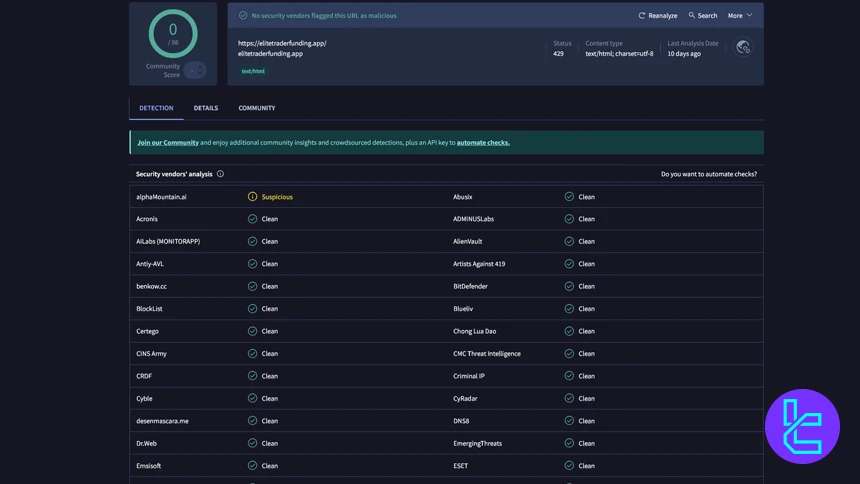Select the Emsisoft vendor name

coord(149,466)
